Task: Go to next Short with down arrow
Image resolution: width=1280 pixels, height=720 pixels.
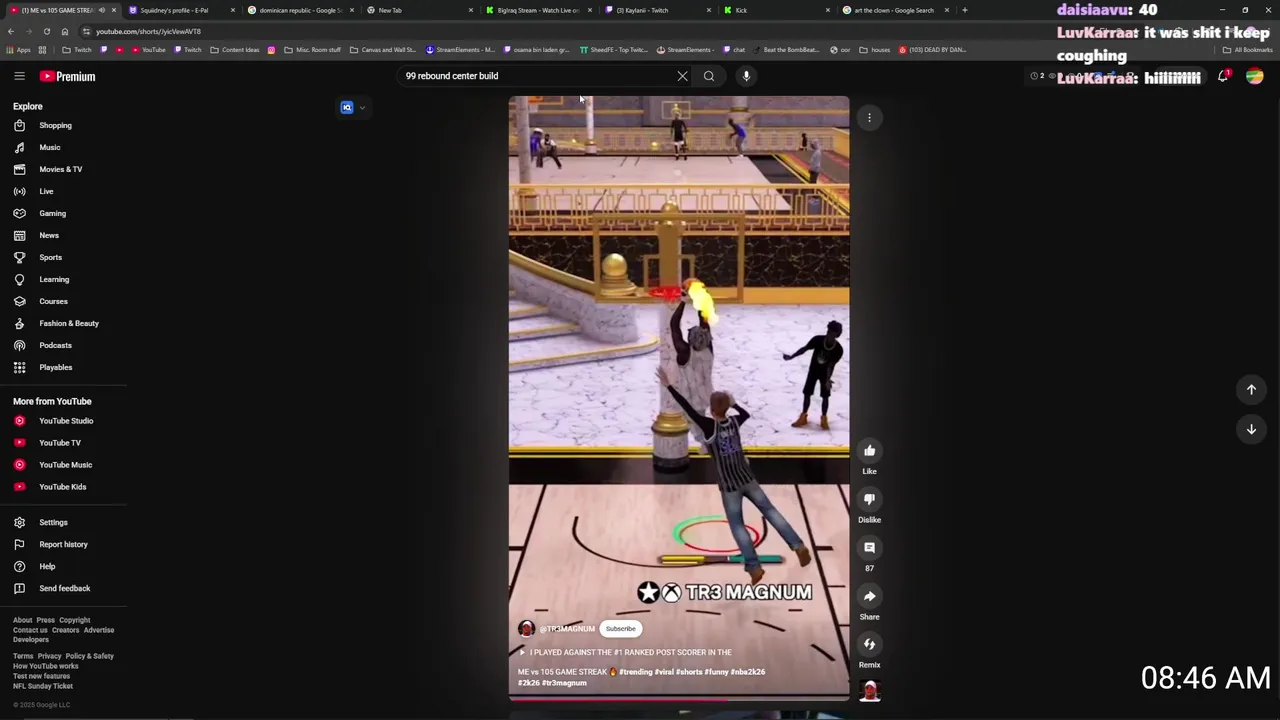Action: (1251, 429)
